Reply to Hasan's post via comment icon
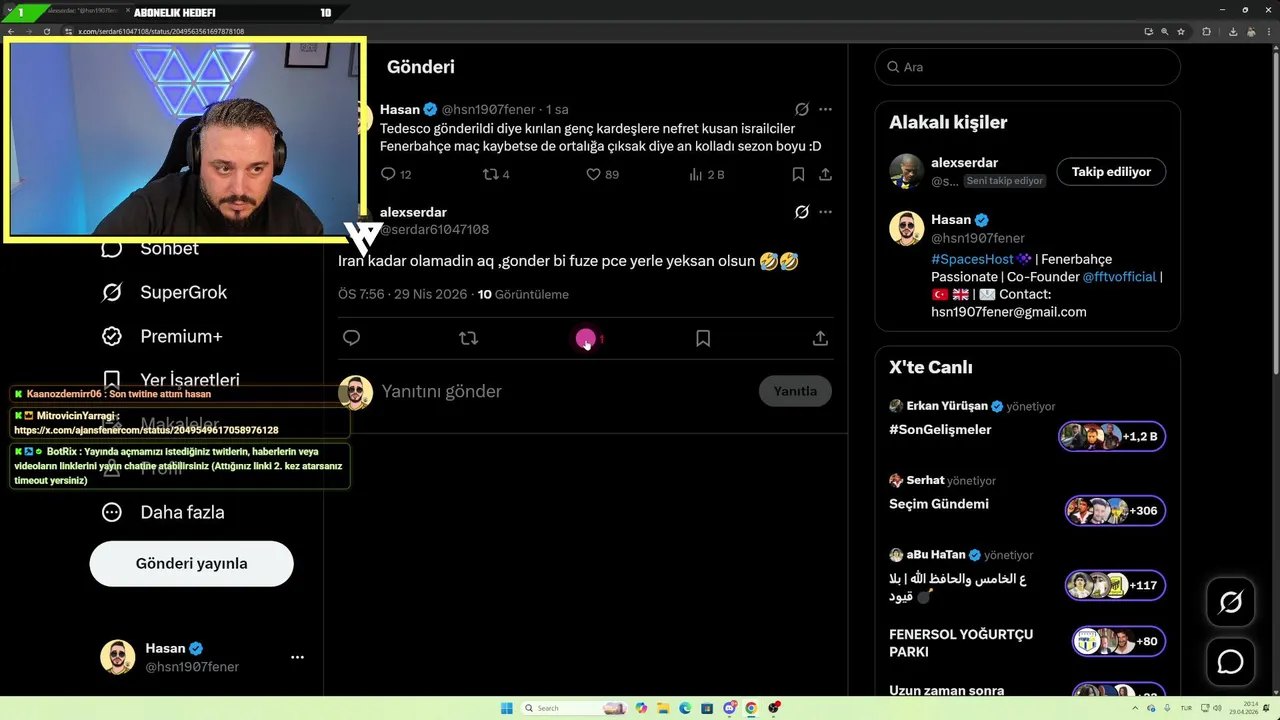This screenshot has height=720, width=1280. [389, 174]
